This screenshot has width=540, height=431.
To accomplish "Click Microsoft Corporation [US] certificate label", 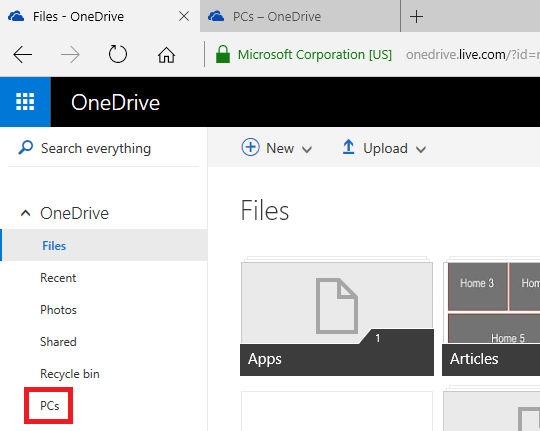I will coord(315,54).
